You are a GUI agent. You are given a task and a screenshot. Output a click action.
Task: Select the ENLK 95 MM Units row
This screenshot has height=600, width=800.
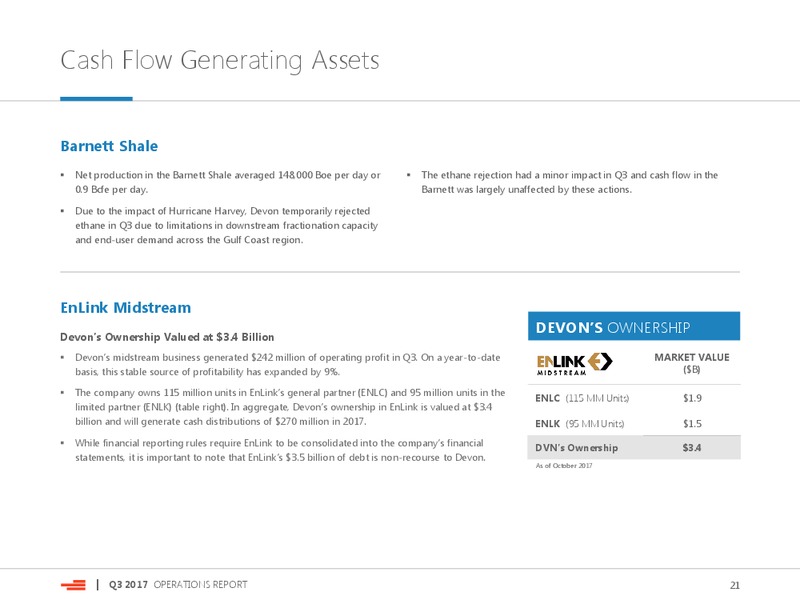click(x=634, y=423)
